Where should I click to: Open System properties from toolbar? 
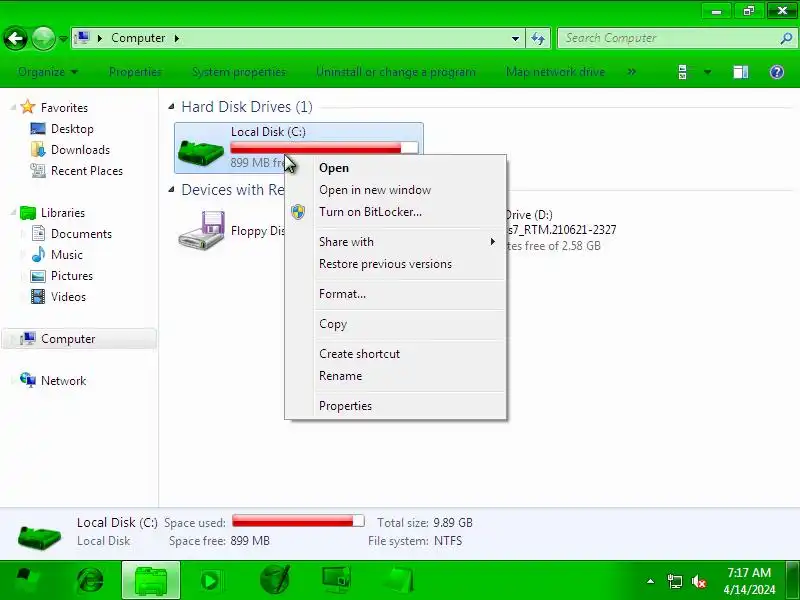pos(239,72)
